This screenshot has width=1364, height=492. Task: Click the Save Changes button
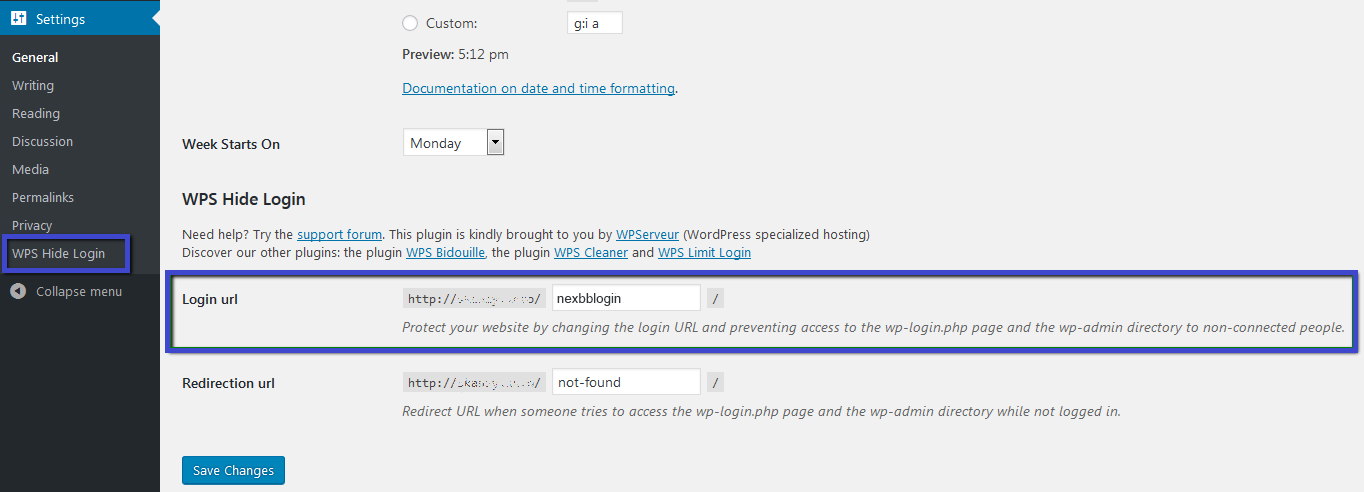[234, 470]
